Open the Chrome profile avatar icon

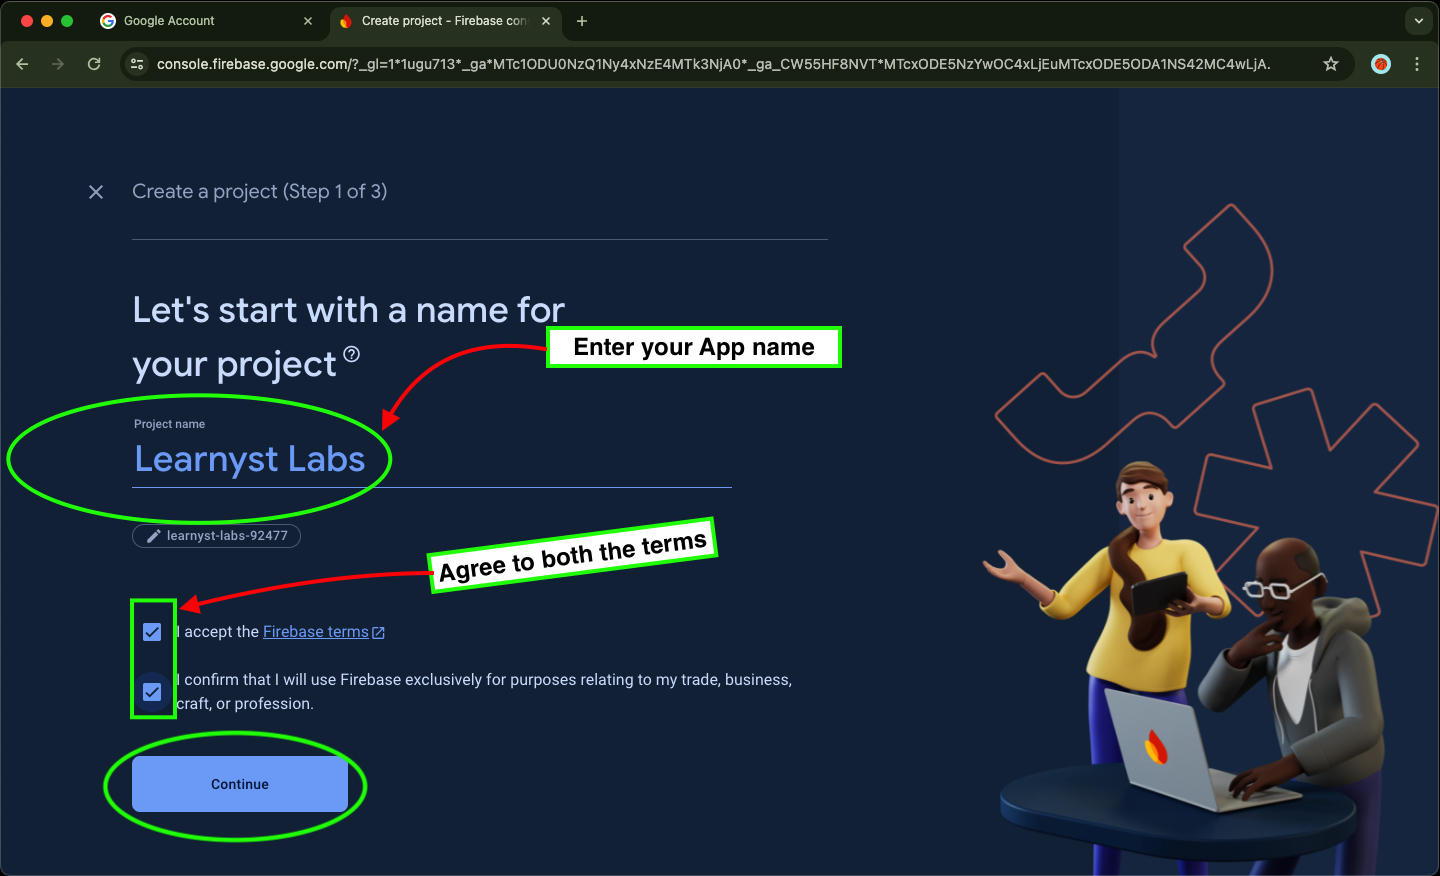(x=1380, y=64)
